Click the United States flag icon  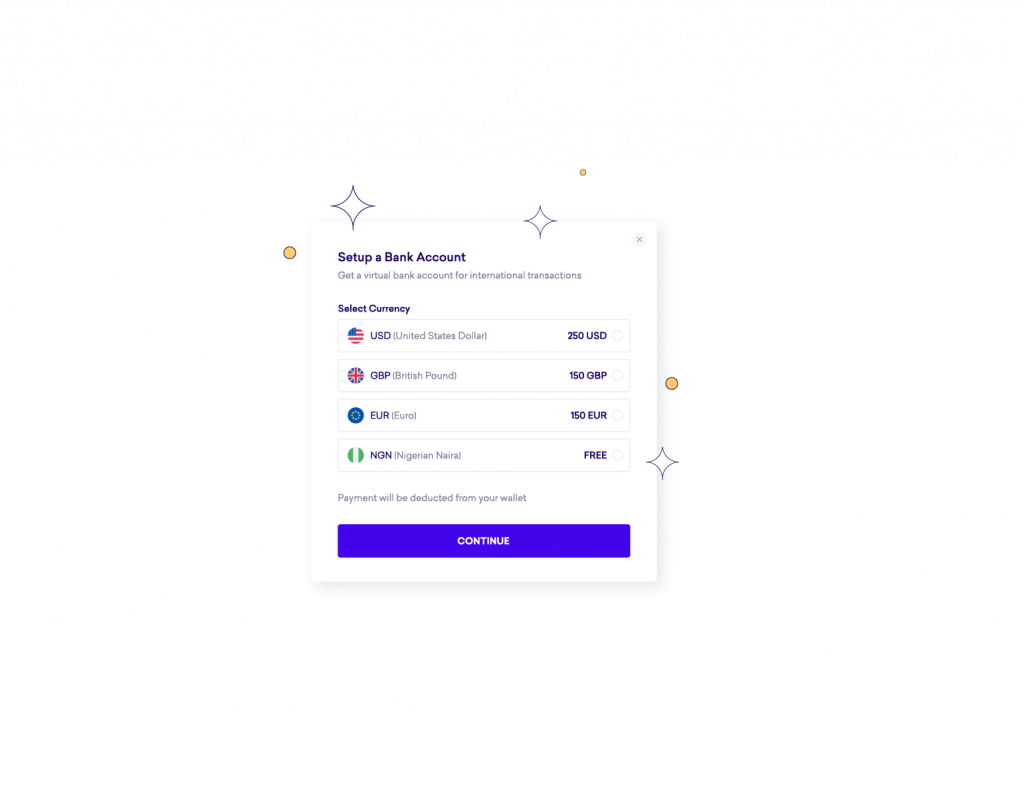pos(355,336)
